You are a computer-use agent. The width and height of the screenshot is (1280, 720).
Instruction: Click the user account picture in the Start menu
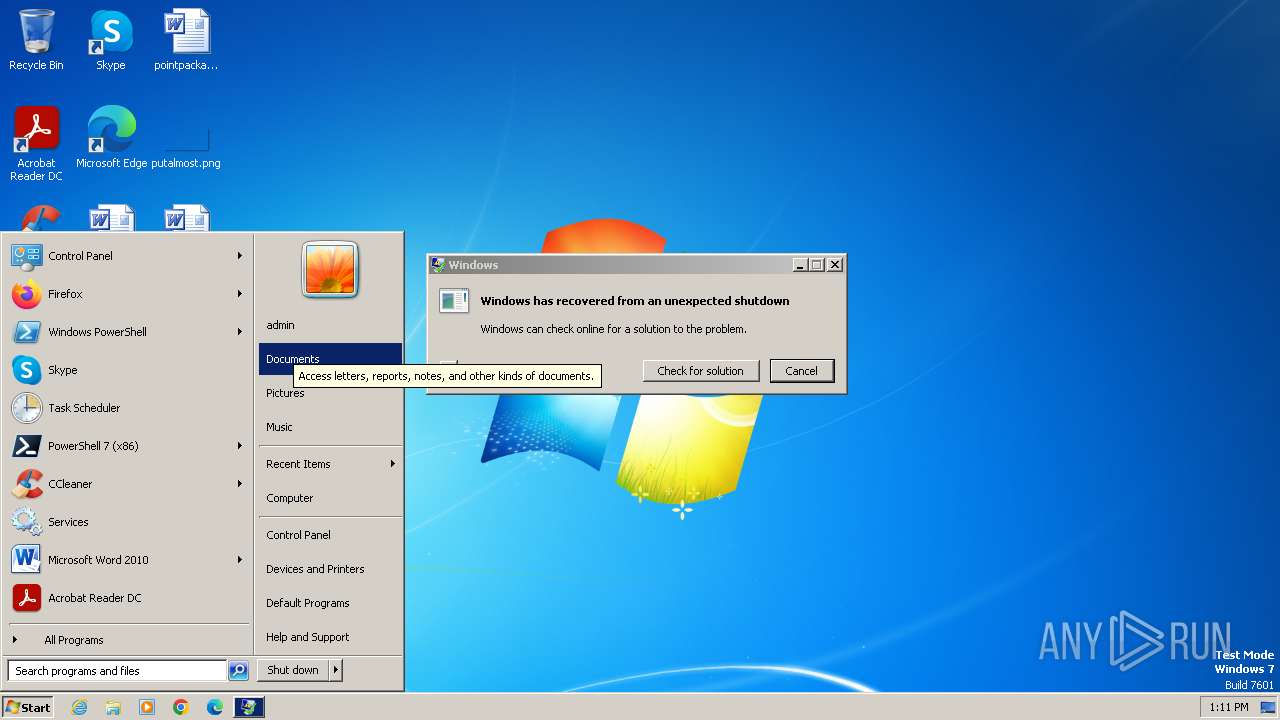[330, 269]
